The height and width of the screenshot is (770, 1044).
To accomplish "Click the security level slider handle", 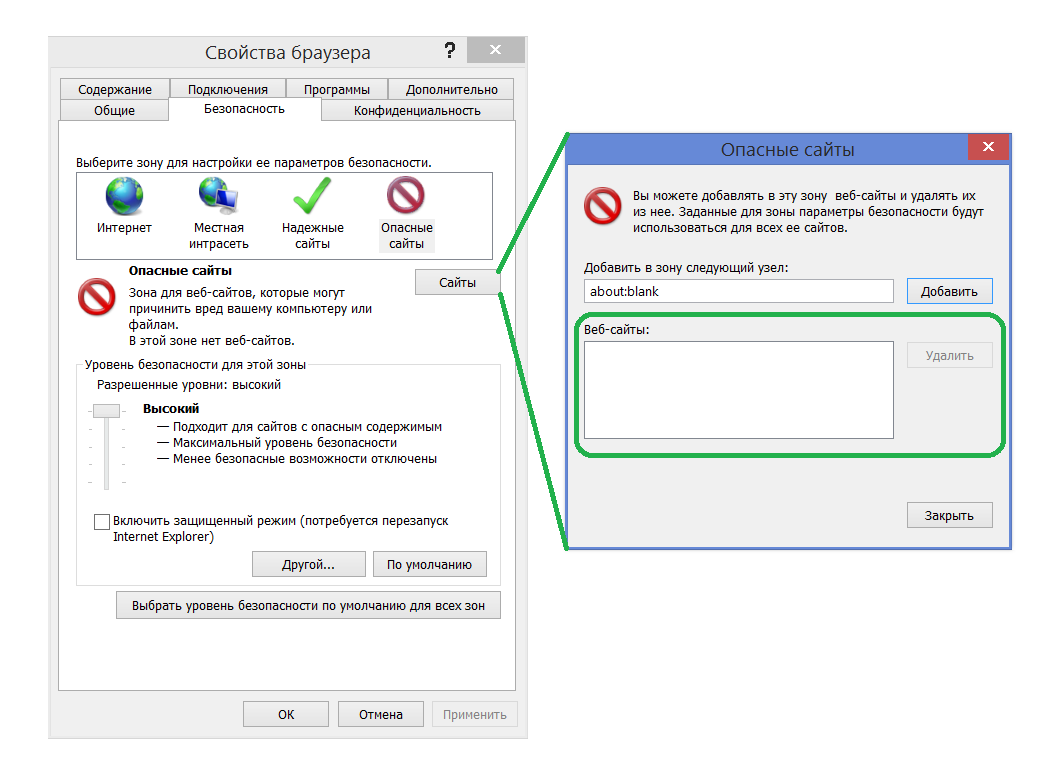I will 106,410.
